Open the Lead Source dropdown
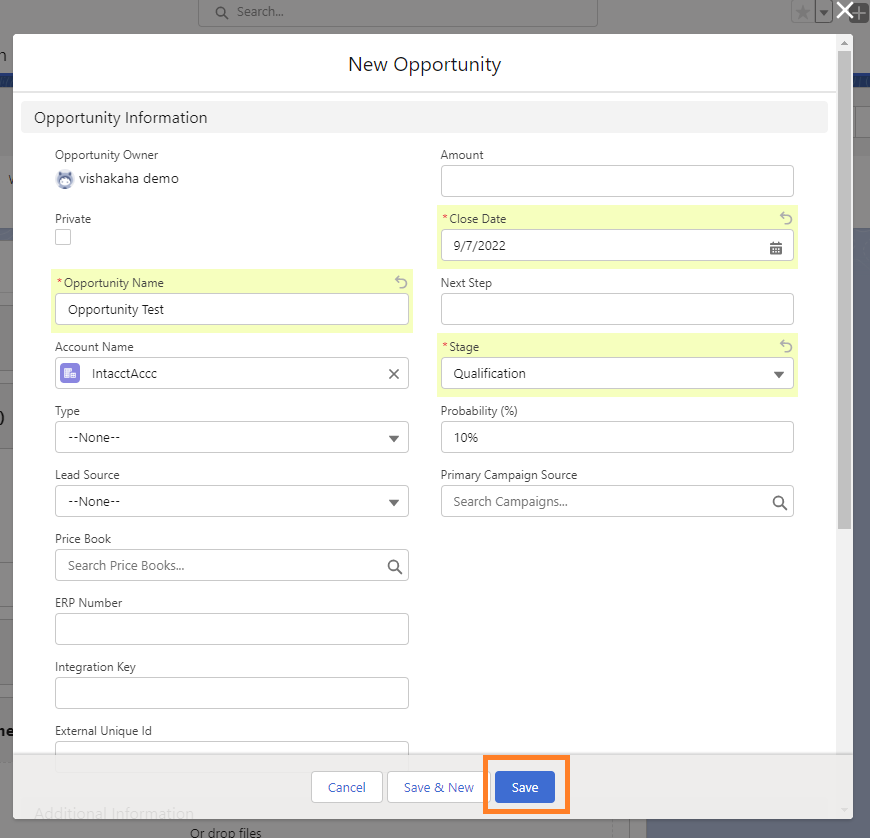Viewport: 870px width, 838px height. pos(232,501)
